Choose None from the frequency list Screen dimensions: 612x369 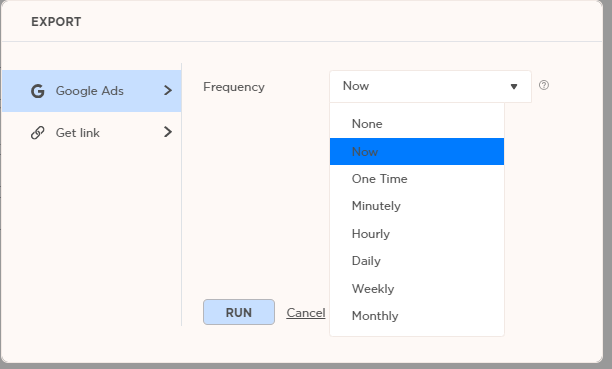point(417,124)
